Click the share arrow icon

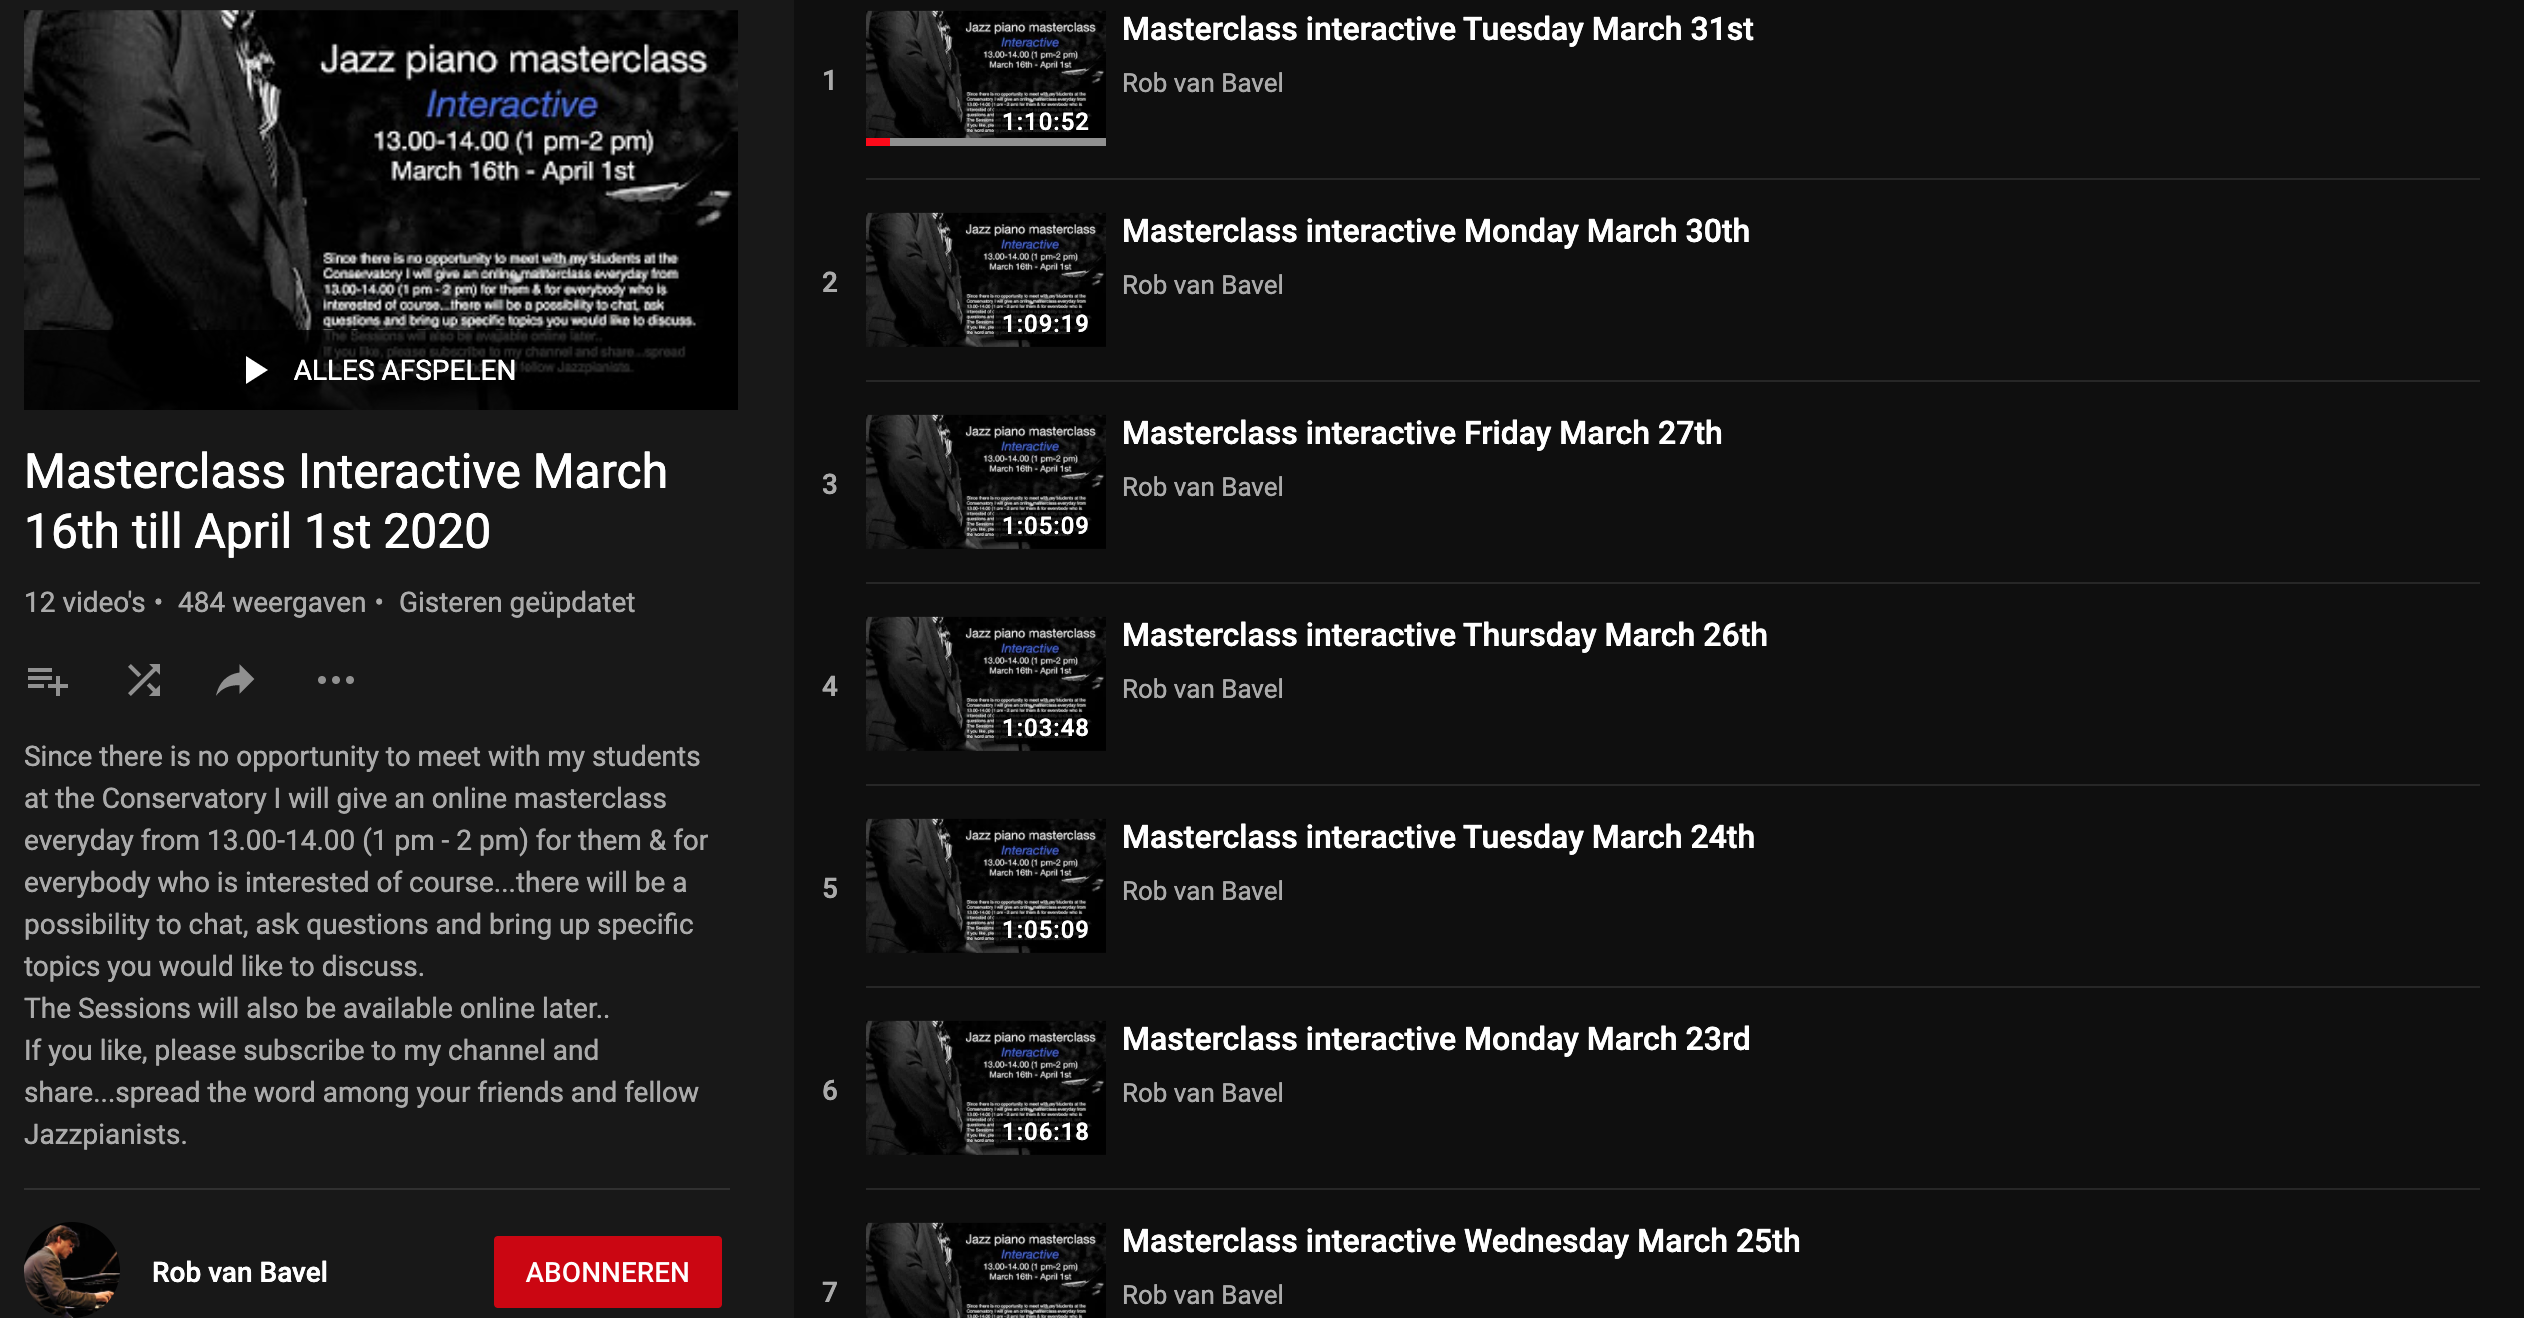(235, 681)
